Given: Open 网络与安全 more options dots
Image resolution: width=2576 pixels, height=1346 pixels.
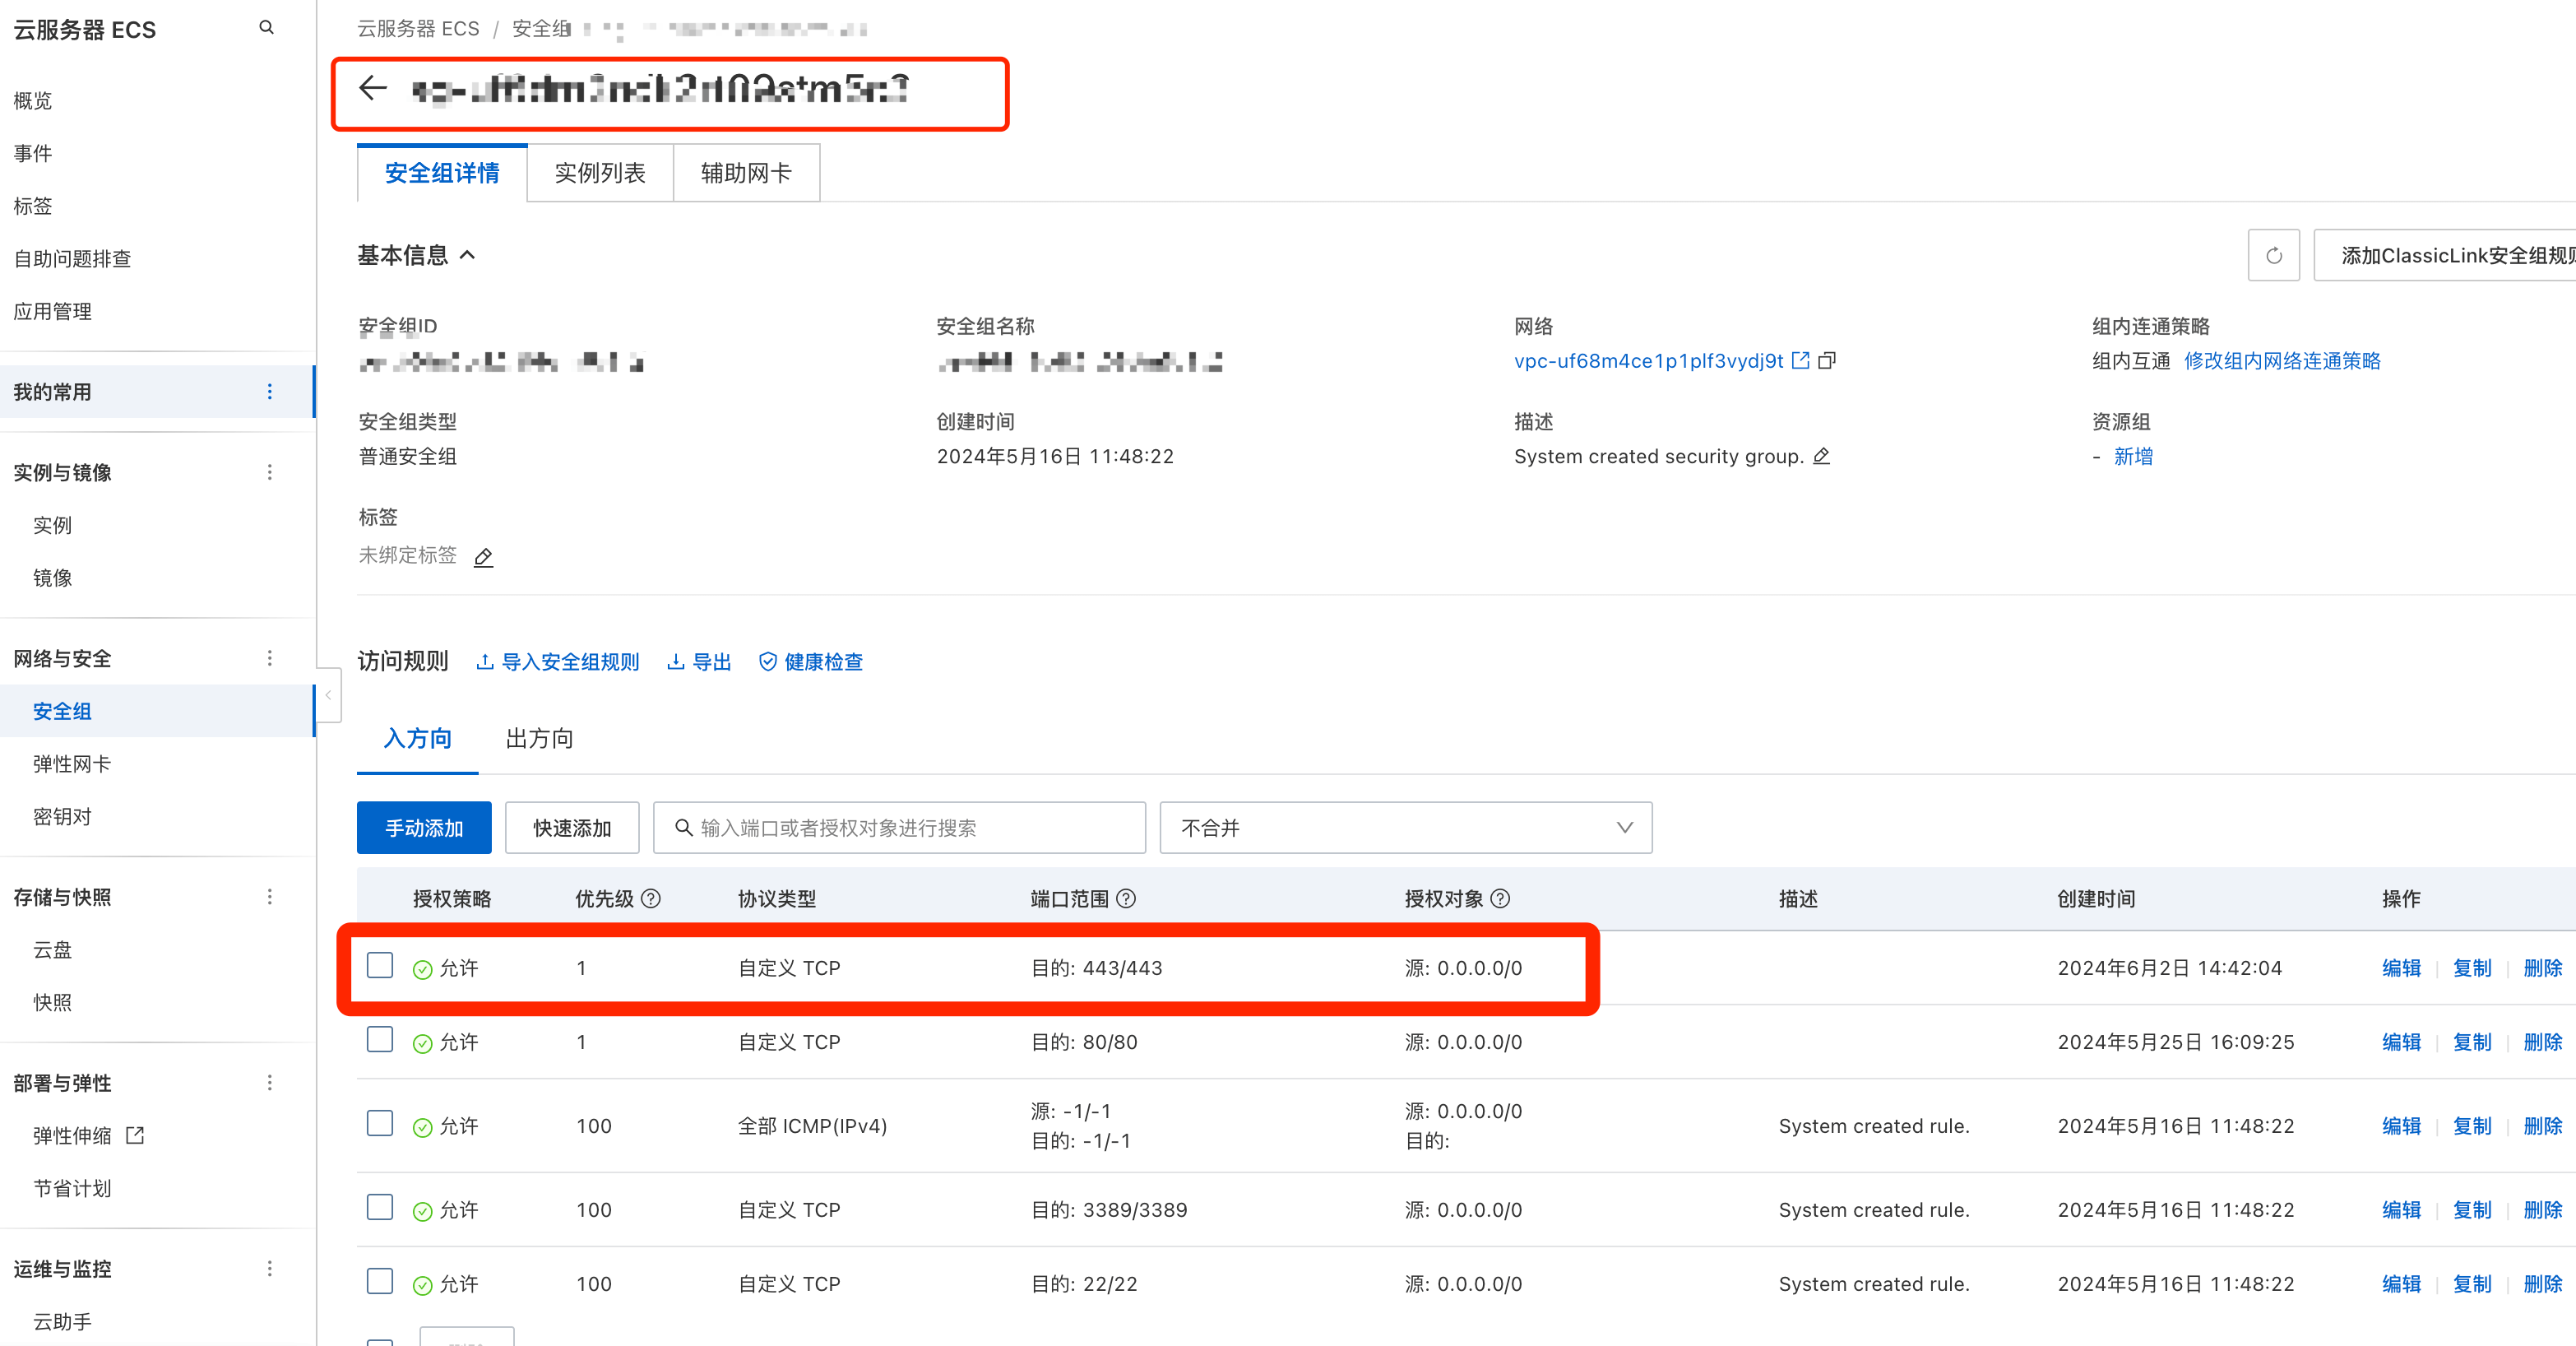Looking at the screenshot, I should (x=269, y=658).
